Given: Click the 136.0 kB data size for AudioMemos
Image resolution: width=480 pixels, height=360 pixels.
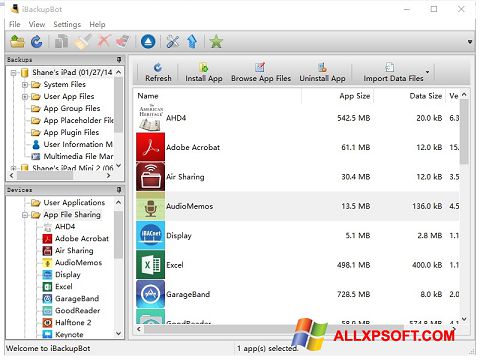Looking at the screenshot, I should pyautogui.click(x=427, y=206).
